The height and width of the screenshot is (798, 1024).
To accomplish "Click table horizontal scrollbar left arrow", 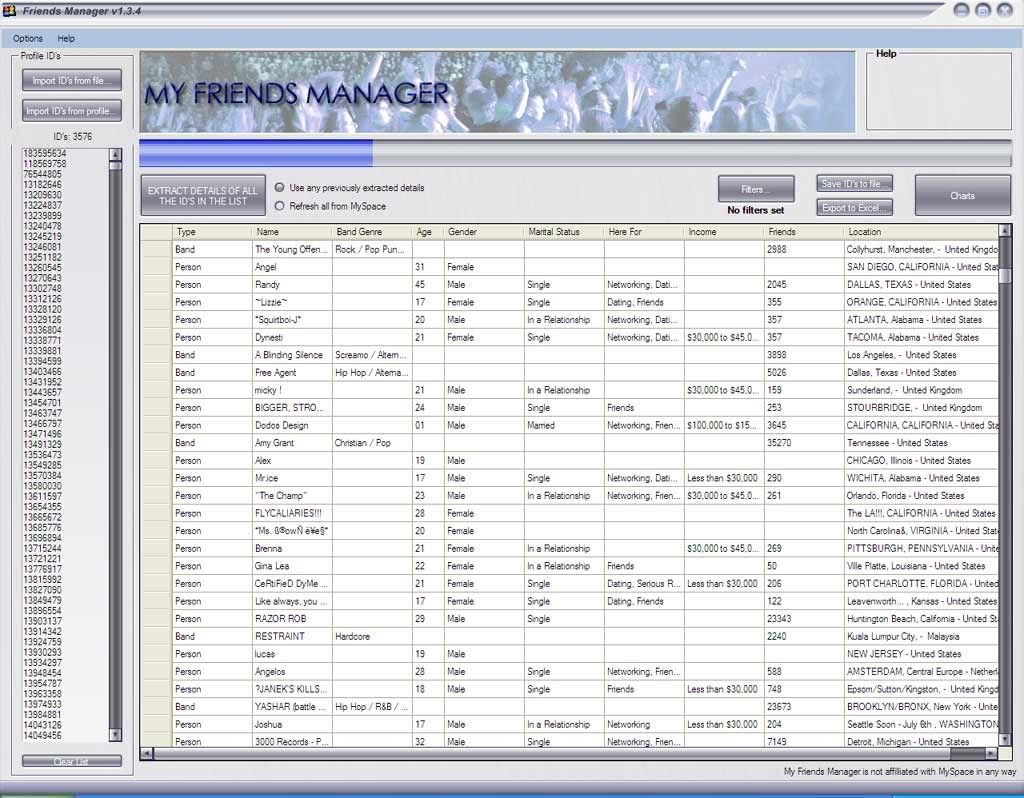I will click(147, 754).
